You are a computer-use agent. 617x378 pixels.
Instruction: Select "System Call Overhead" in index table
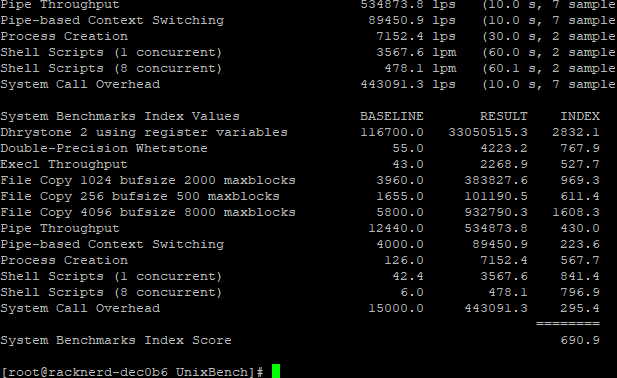(80, 308)
